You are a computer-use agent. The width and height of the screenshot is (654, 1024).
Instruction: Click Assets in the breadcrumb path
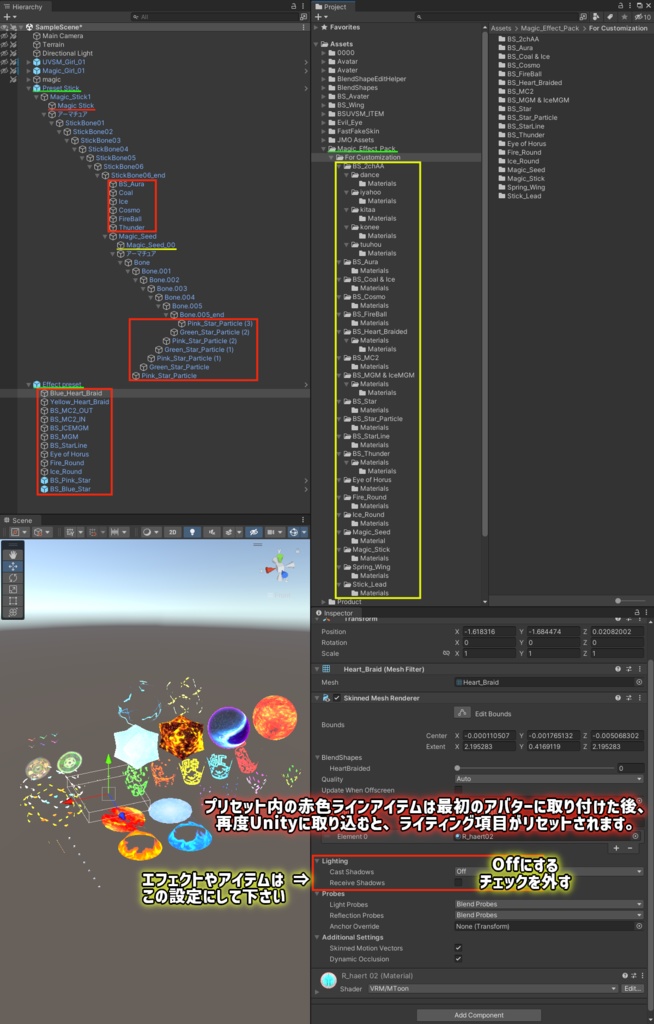(x=501, y=28)
